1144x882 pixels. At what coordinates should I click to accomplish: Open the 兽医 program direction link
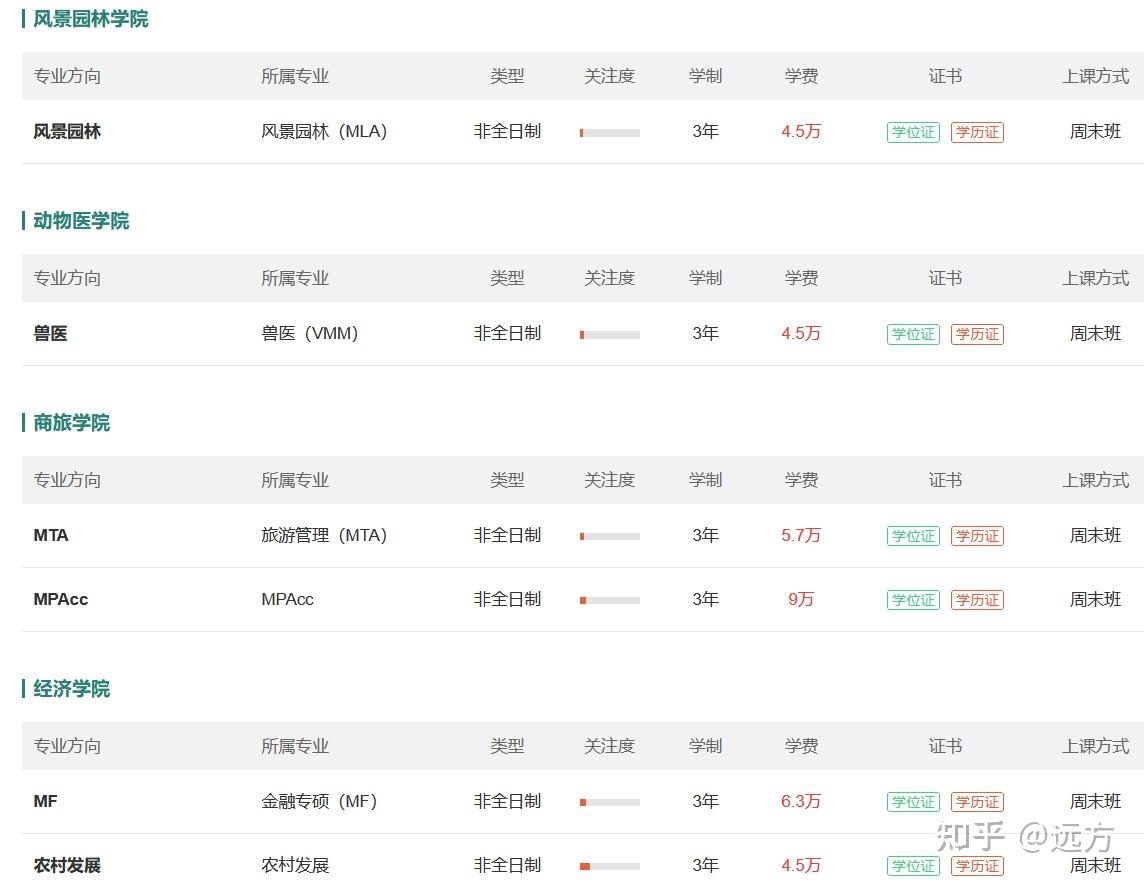point(50,333)
